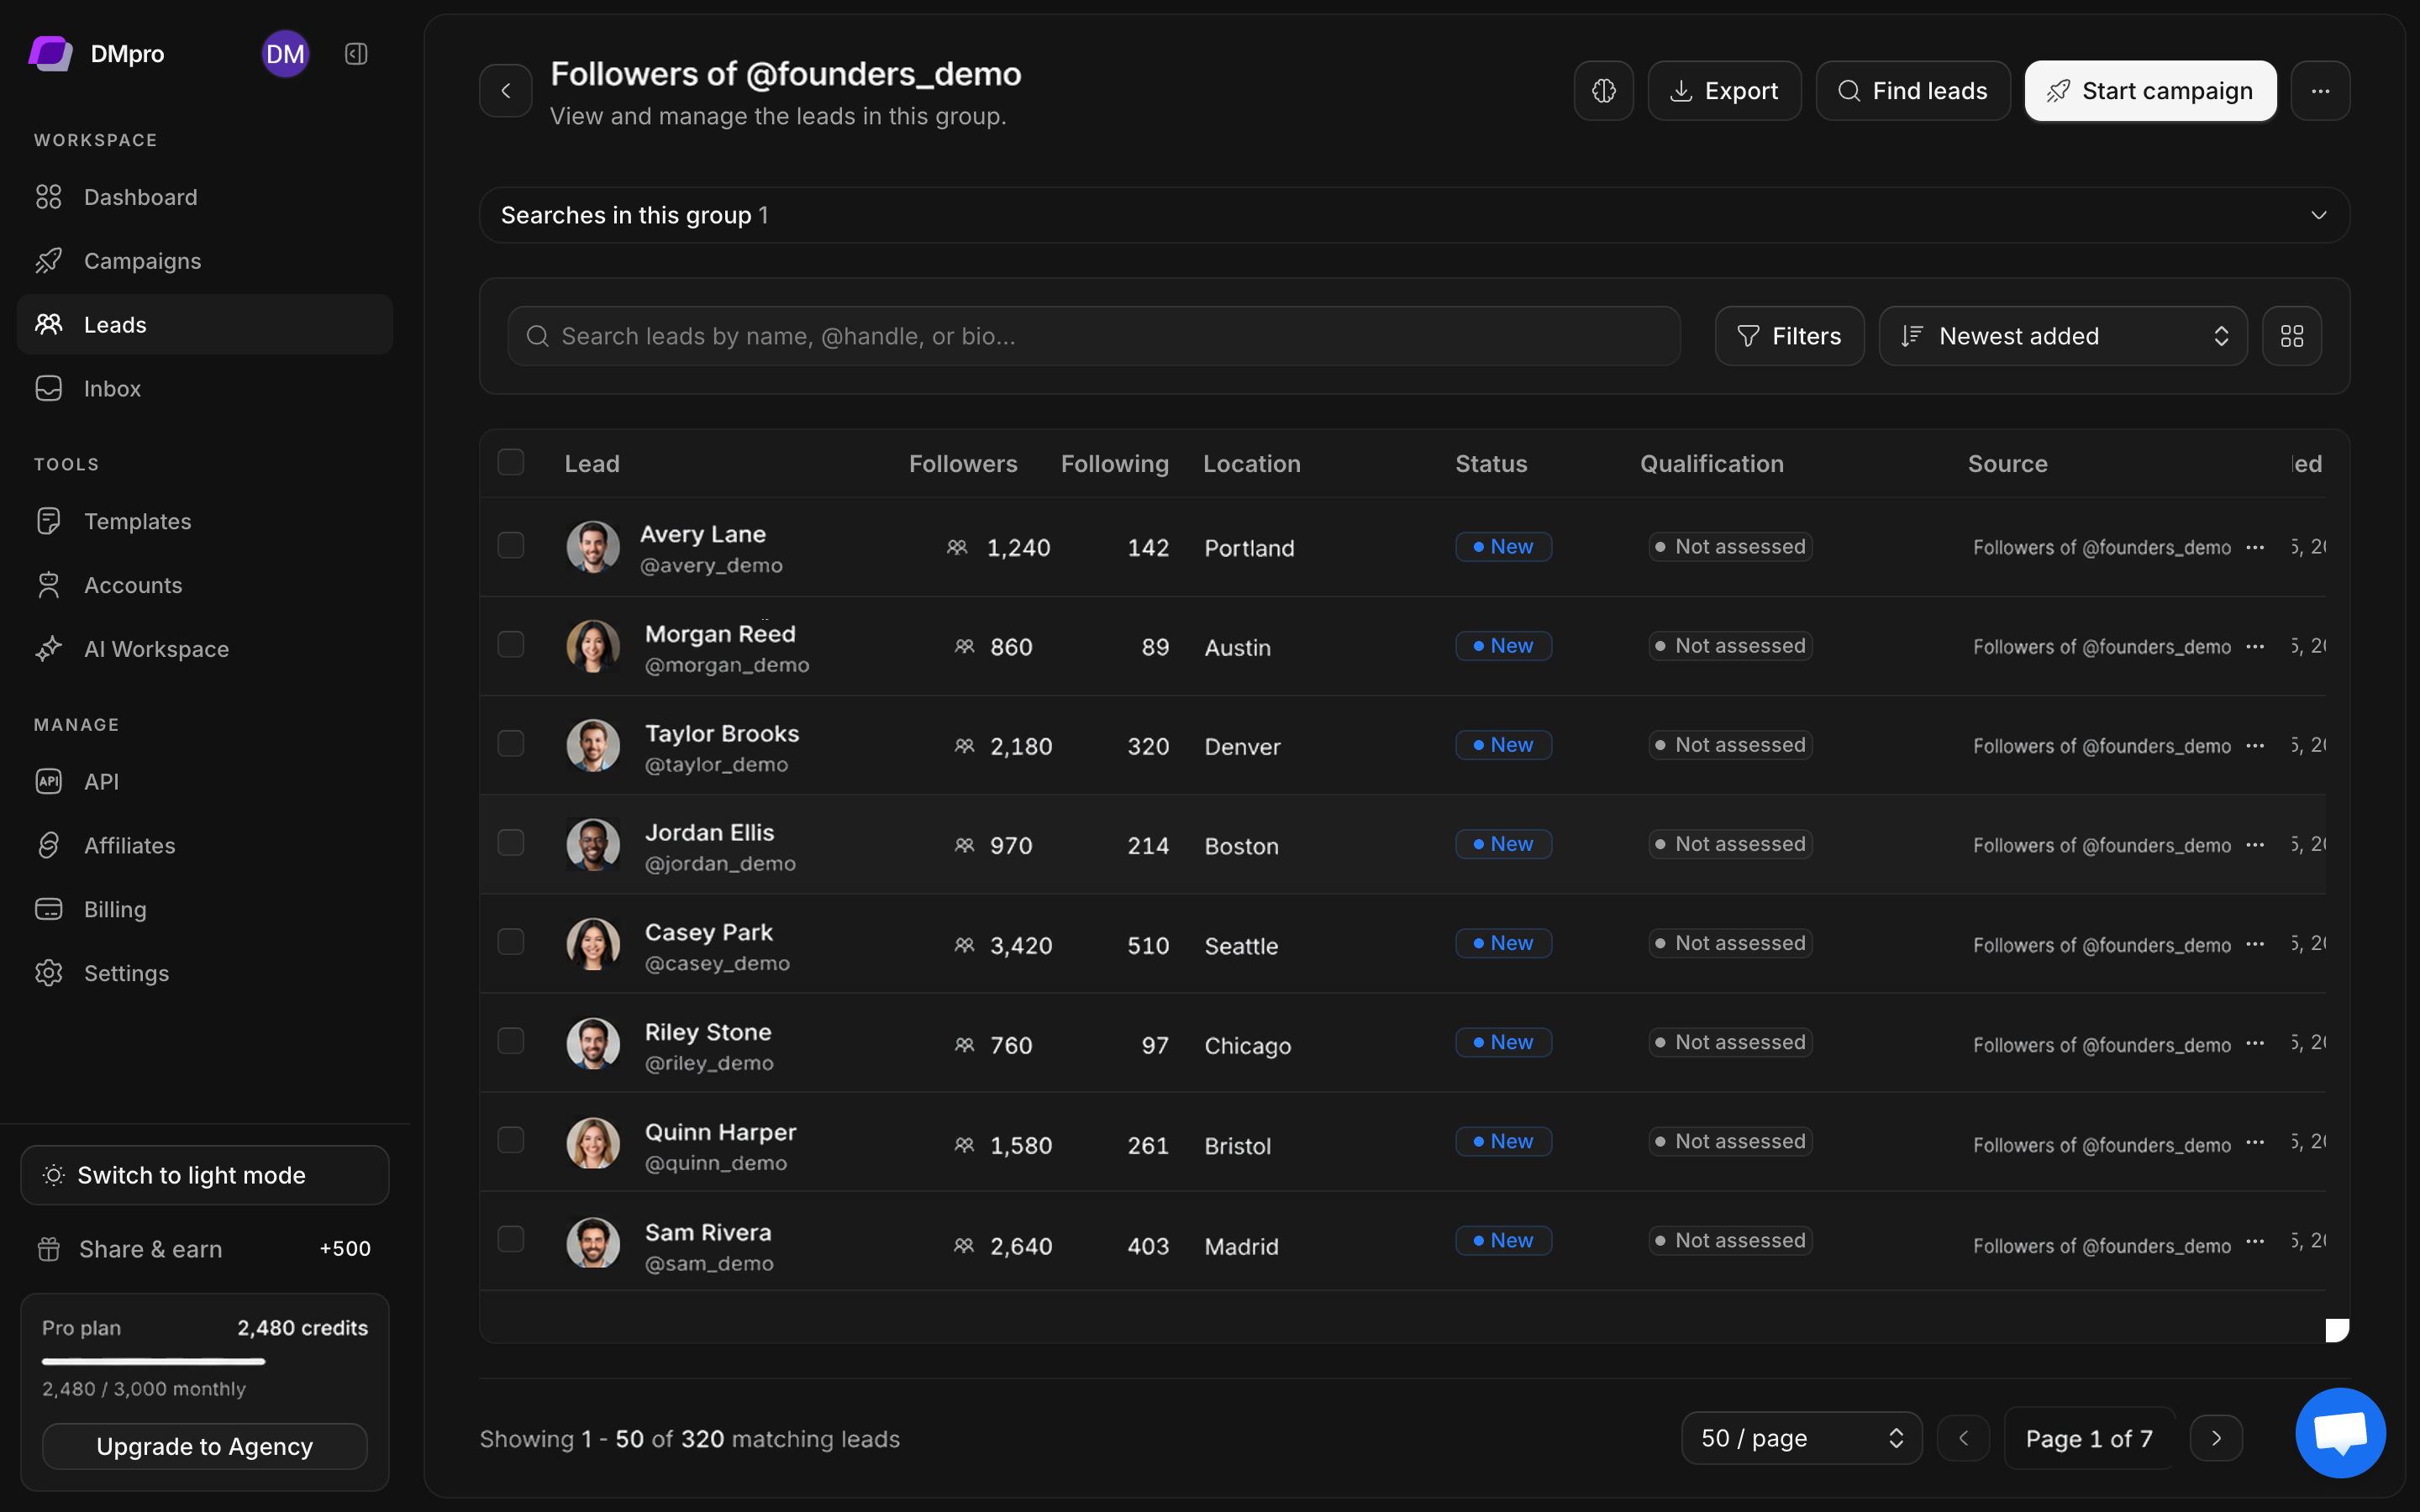Collapse the sidebar with panel icon
Image resolution: width=2420 pixels, height=1512 pixels.
tap(356, 54)
